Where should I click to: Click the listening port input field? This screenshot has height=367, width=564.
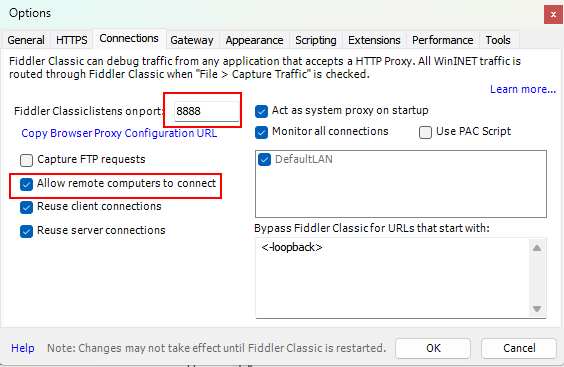pos(206,111)
